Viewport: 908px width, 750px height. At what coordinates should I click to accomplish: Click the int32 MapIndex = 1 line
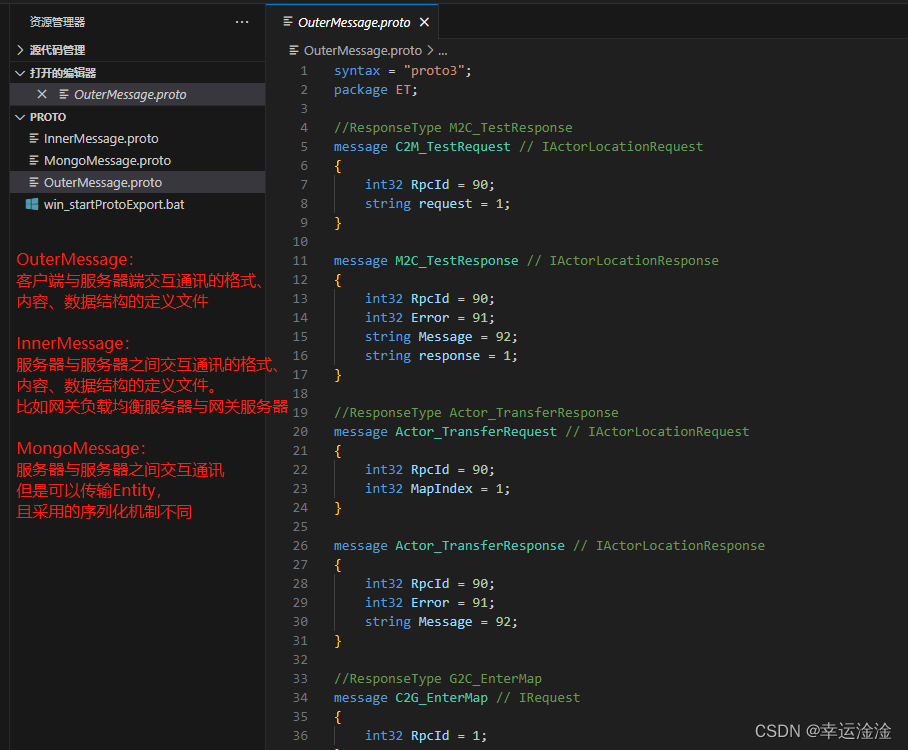tap(437, 489)
